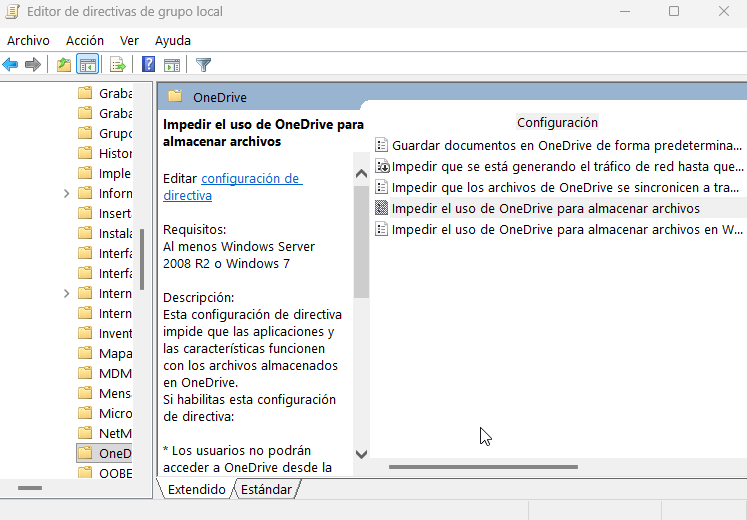This screenshot has width=747, height=520.
Task: Click the folder icon next to NetM
Action: point(85,433)
